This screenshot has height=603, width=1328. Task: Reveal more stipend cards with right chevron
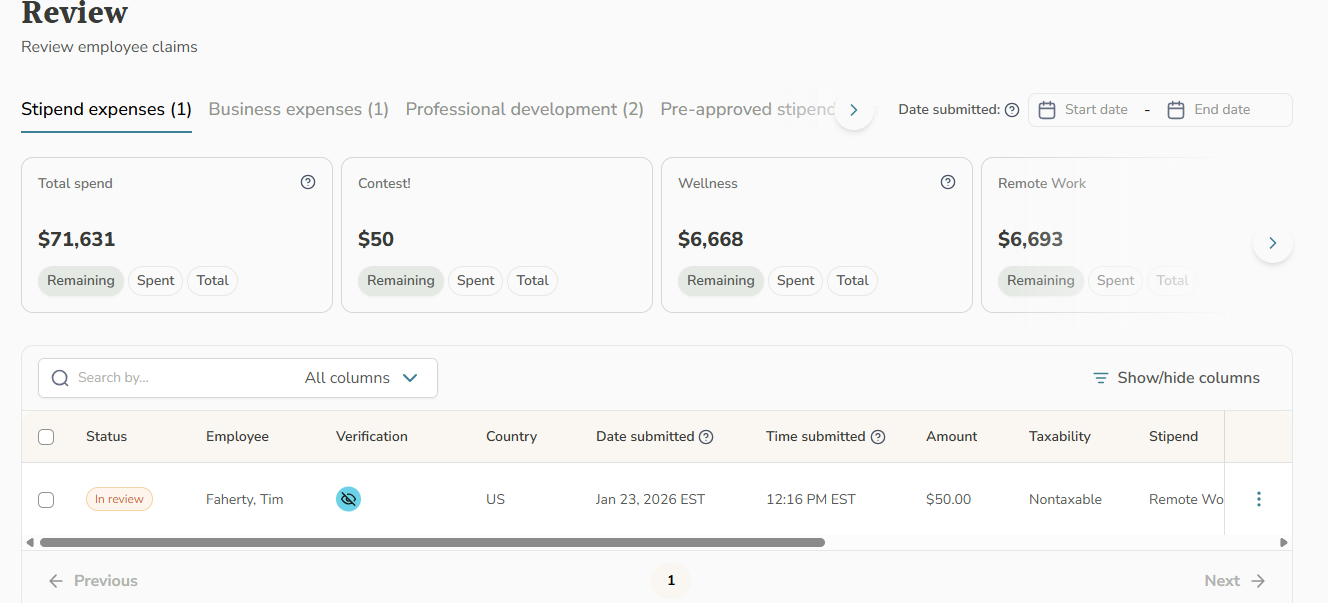[x=1273, y=243]
